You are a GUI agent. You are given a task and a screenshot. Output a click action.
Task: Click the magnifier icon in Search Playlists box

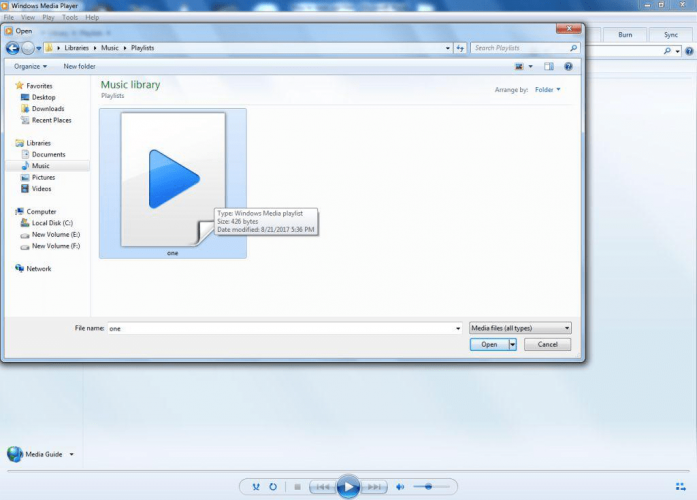click(x=573, y=48)
